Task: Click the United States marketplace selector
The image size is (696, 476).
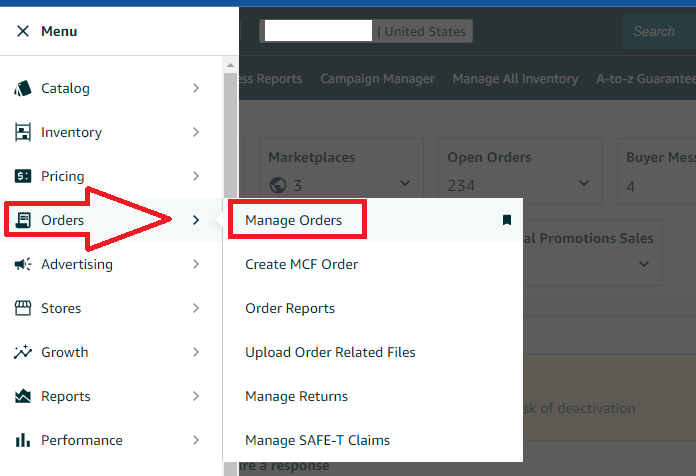Action: coord(366,31)
